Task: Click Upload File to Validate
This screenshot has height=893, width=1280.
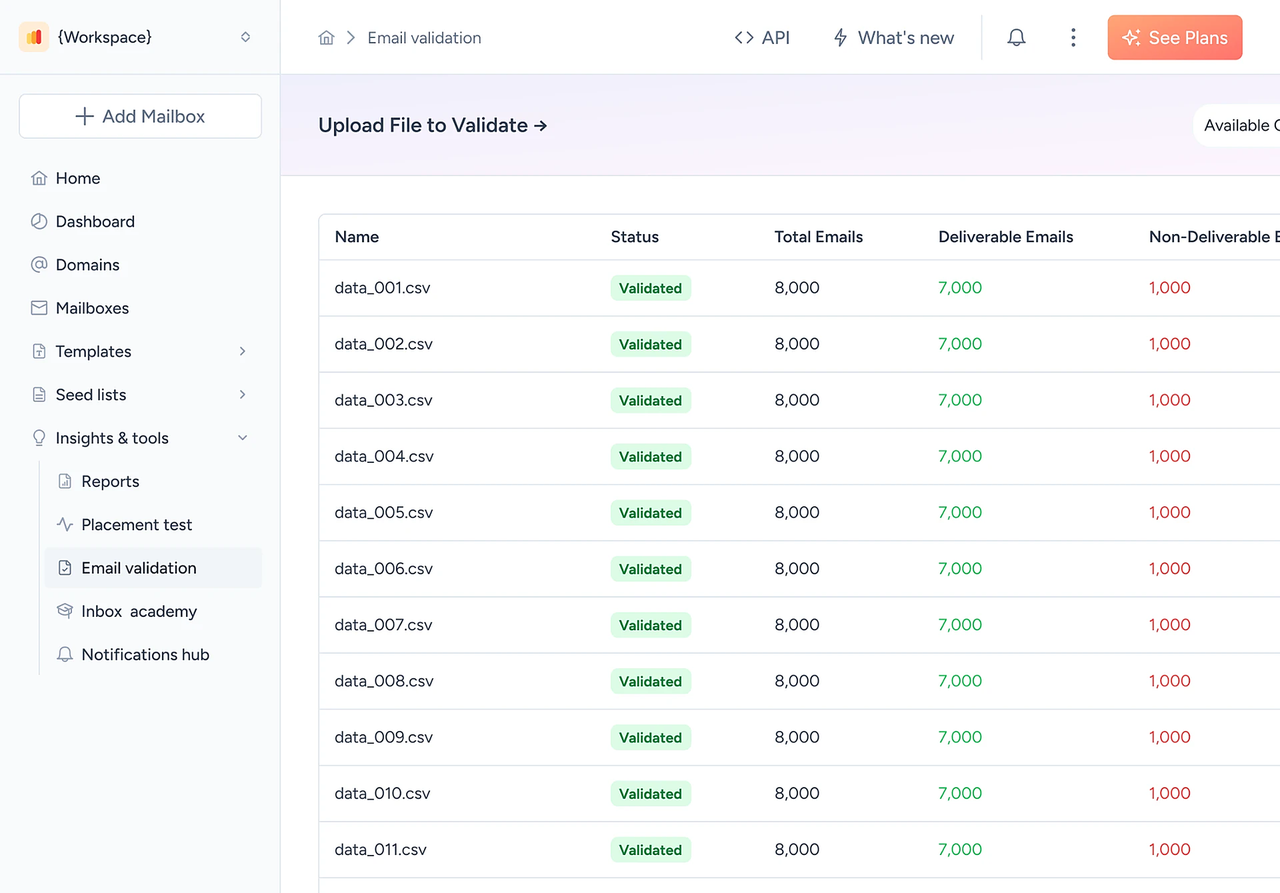Action: [x=433, y=125]
